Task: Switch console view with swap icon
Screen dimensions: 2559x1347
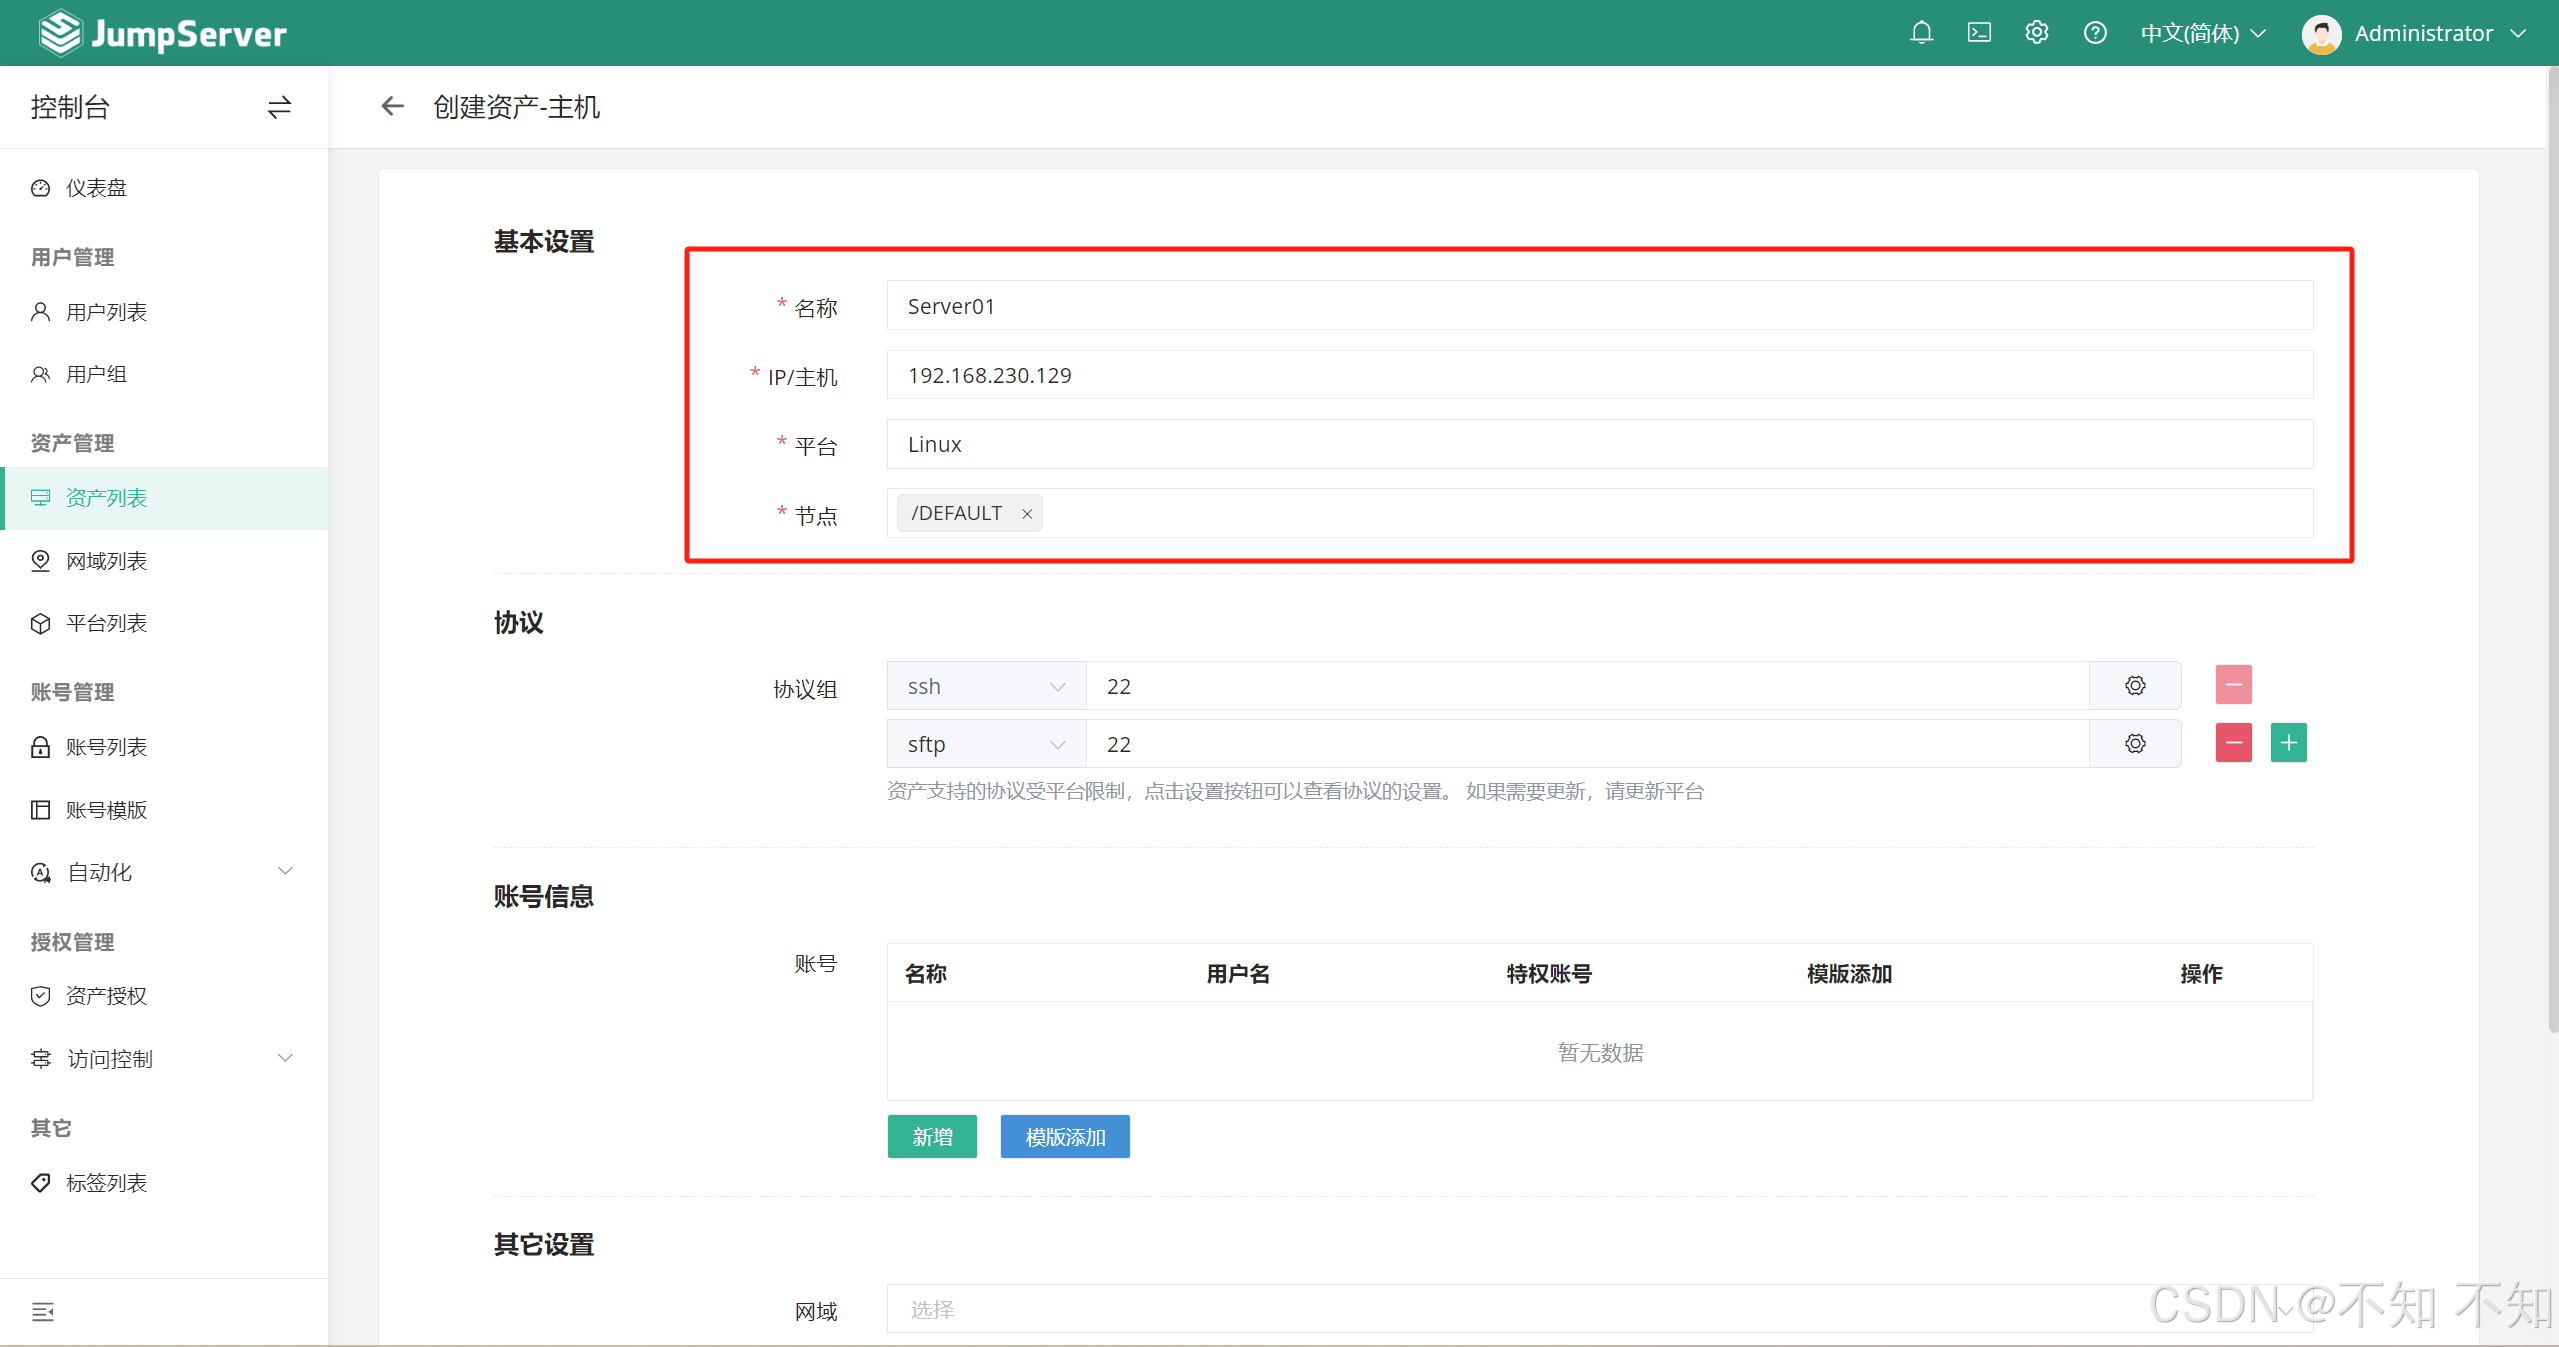Action: click(x=279, y=107)
